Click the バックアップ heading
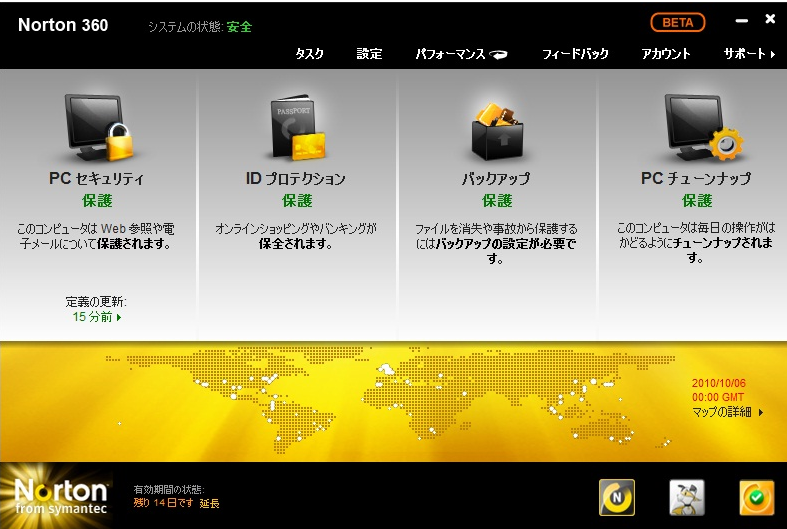The height and width of the screenshot is (529, 787). [x=496, y=178]
